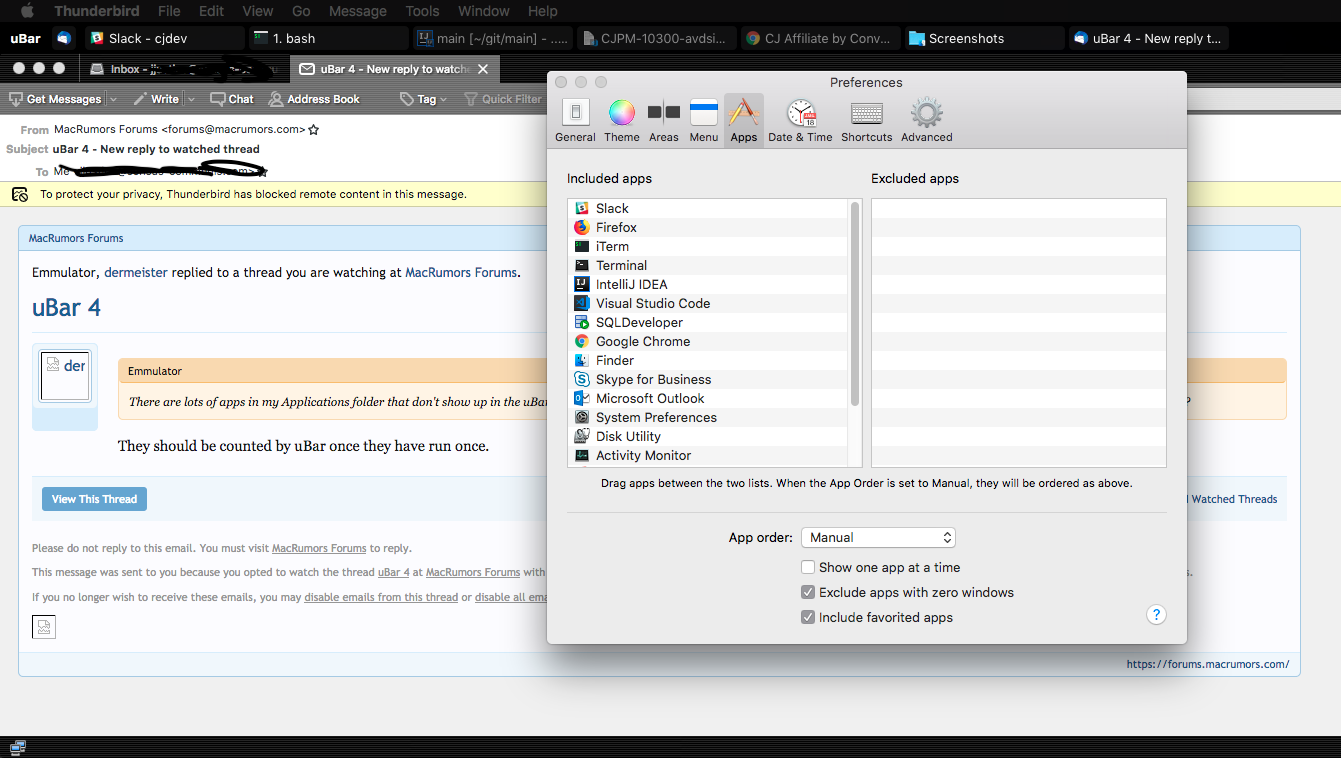
Task: Open the Message menu
Action: tap(358, 11)
